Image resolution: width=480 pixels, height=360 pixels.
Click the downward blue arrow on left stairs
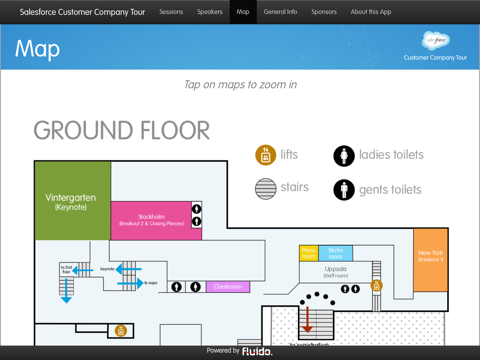(x=66, y=291)
